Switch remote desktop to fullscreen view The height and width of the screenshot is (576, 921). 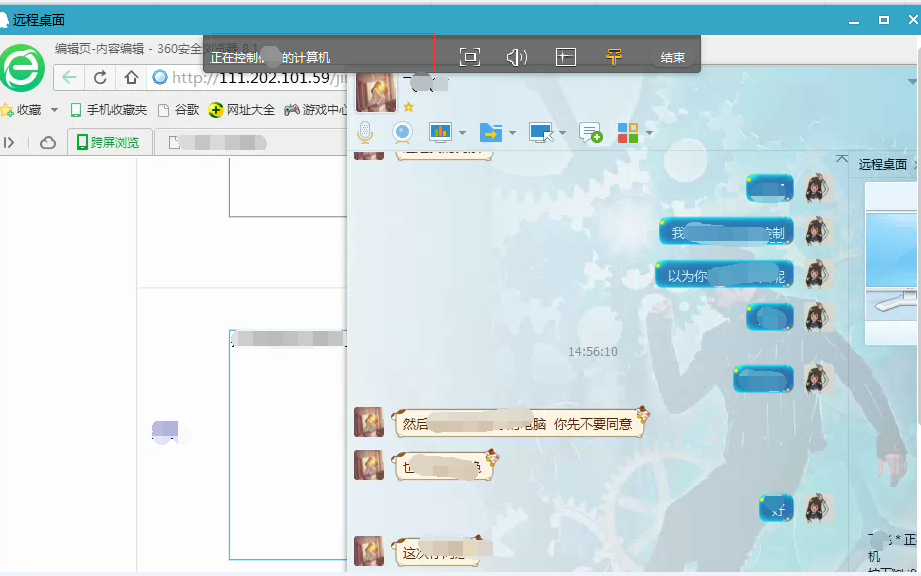469,57
